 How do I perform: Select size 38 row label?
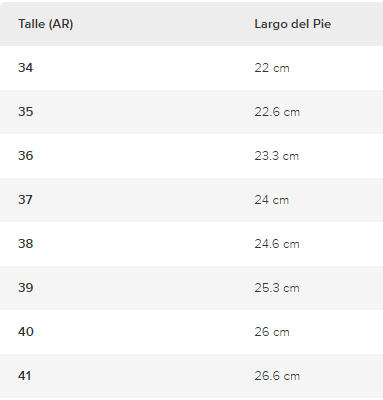(26, 244)
